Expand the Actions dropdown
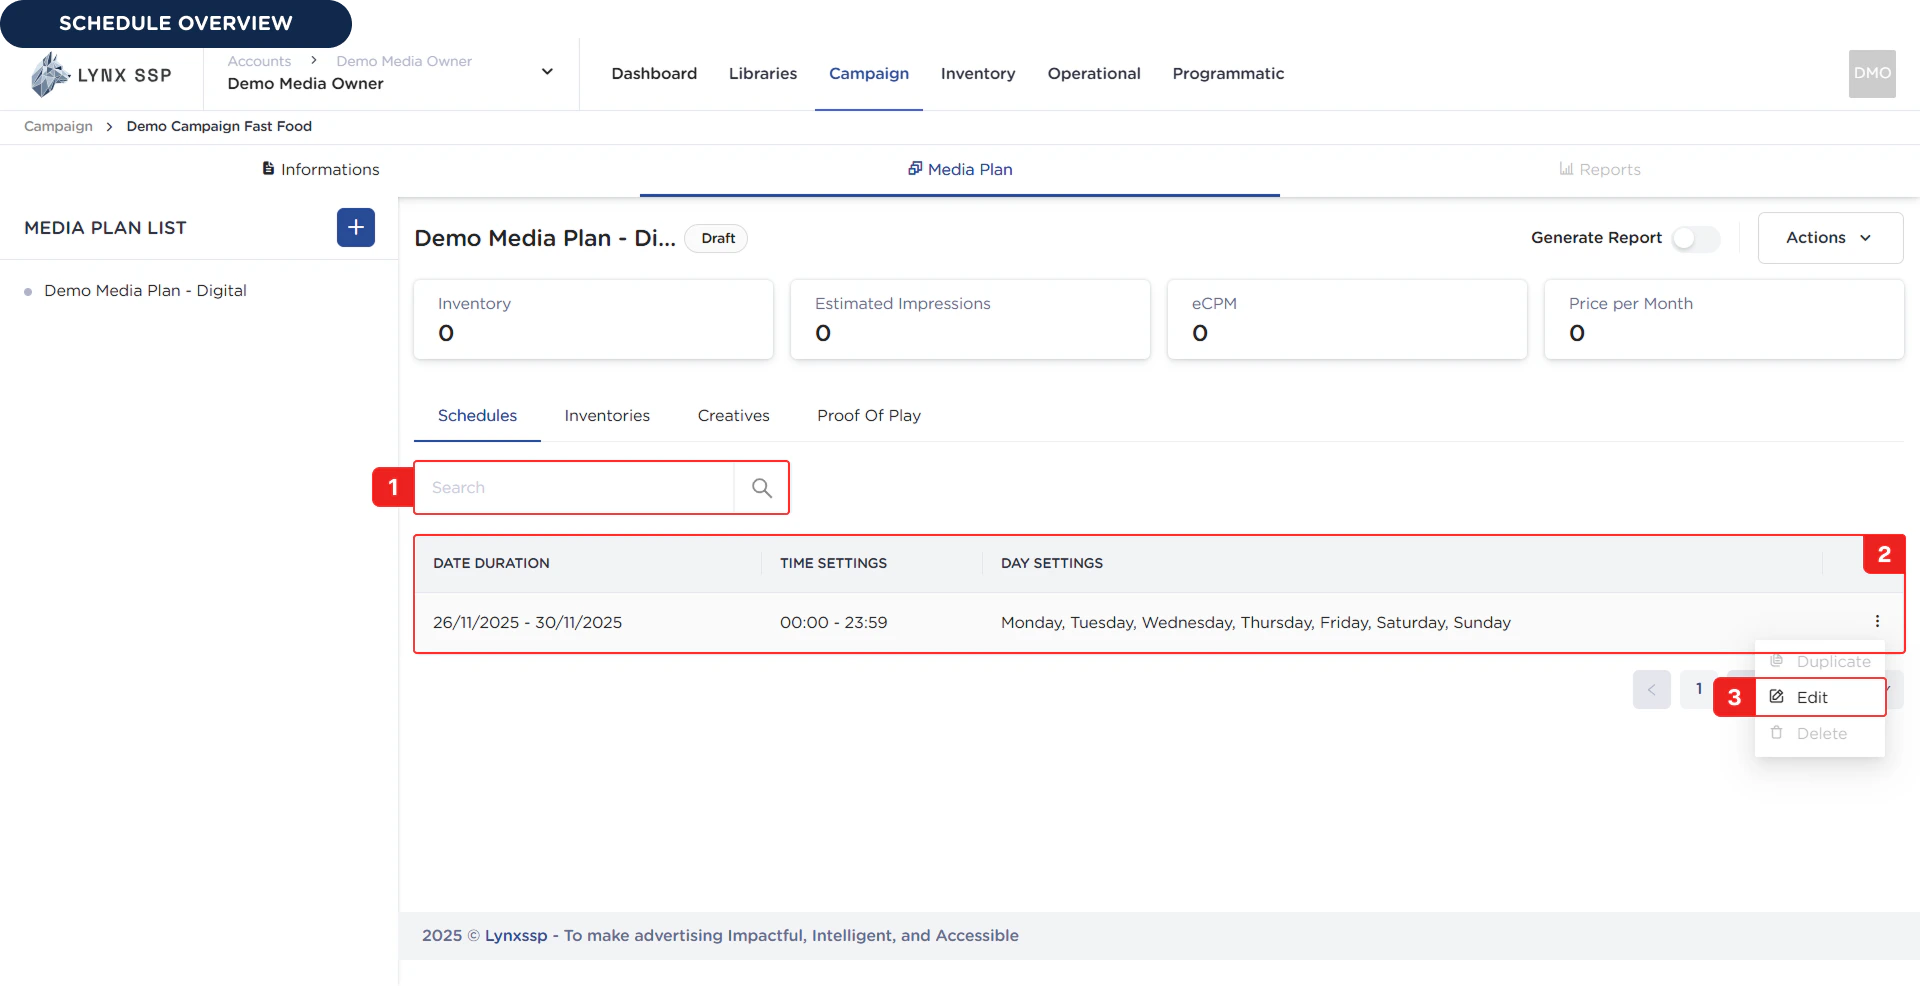The height and width of the screenshot is (986, 1920). point(1830,238)
